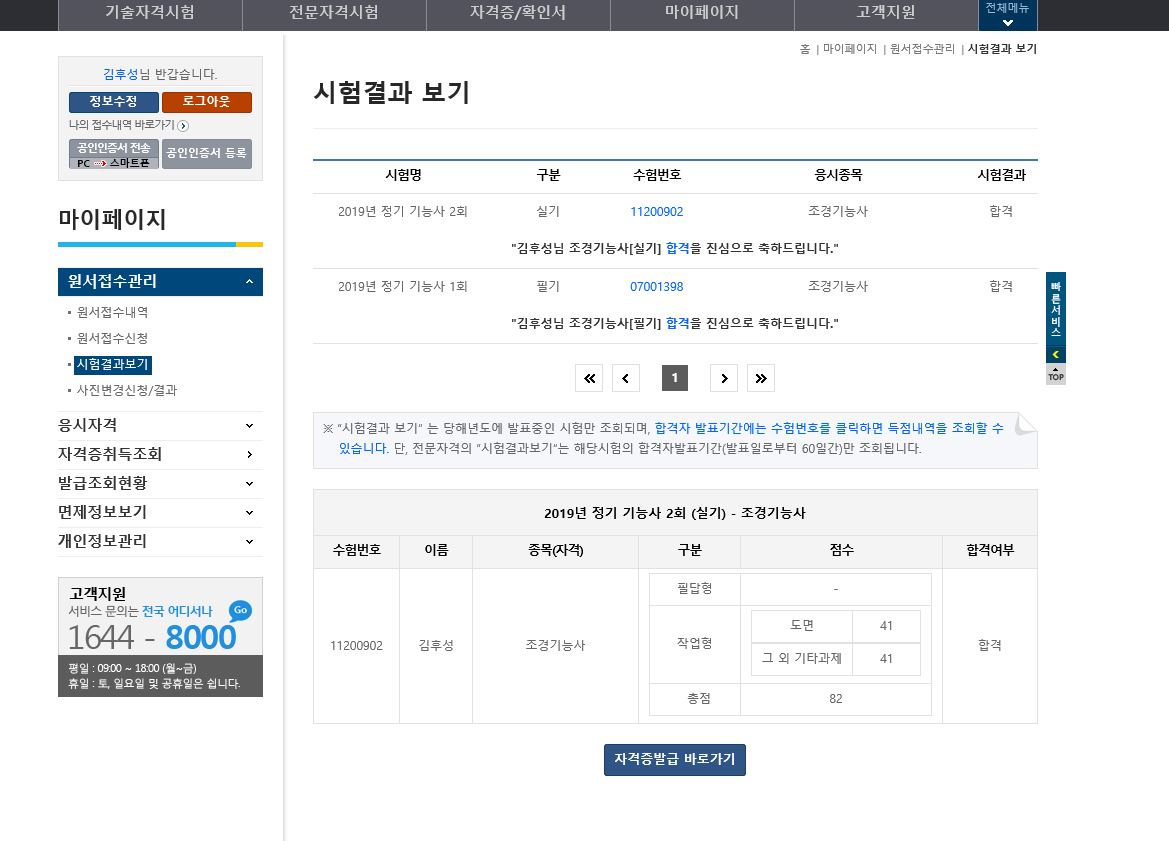Click the 자격증발급 바로가기 button
1169x841 pixels.
click(675, 760)
